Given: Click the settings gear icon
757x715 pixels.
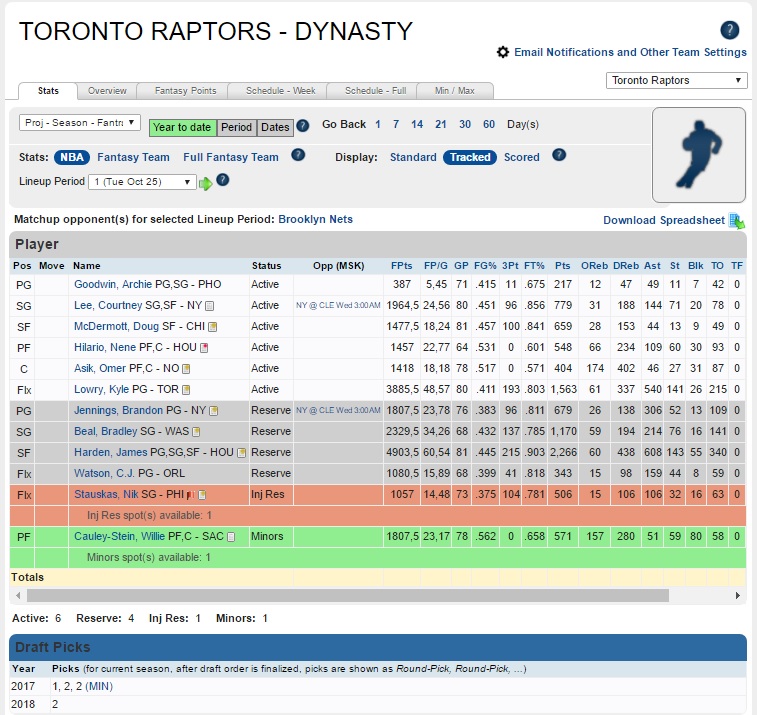Looking at the screenshot, I should click(503, 52).
